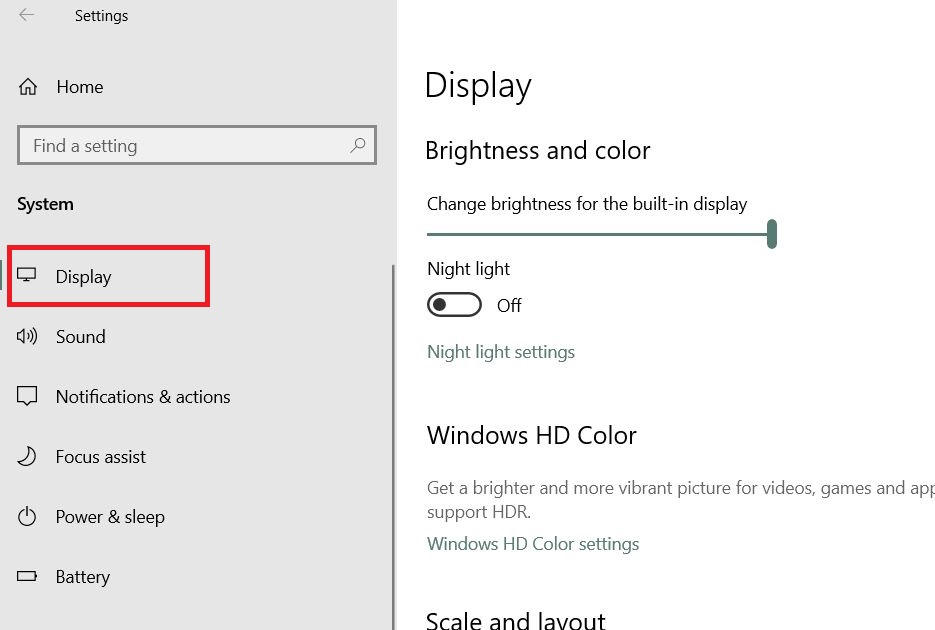The height and width of the screenshot is (630, 935).
Task: Click the Power & sleep icon
Action: 27,516
